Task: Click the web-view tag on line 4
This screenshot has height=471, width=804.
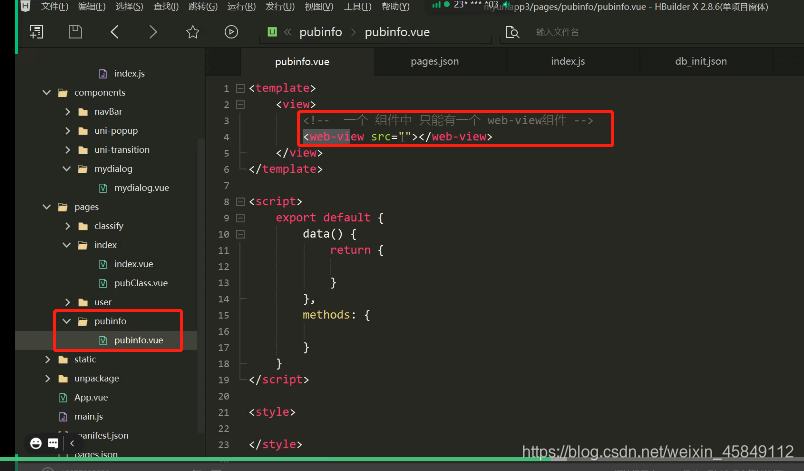Action: click(x=336, y=137)
